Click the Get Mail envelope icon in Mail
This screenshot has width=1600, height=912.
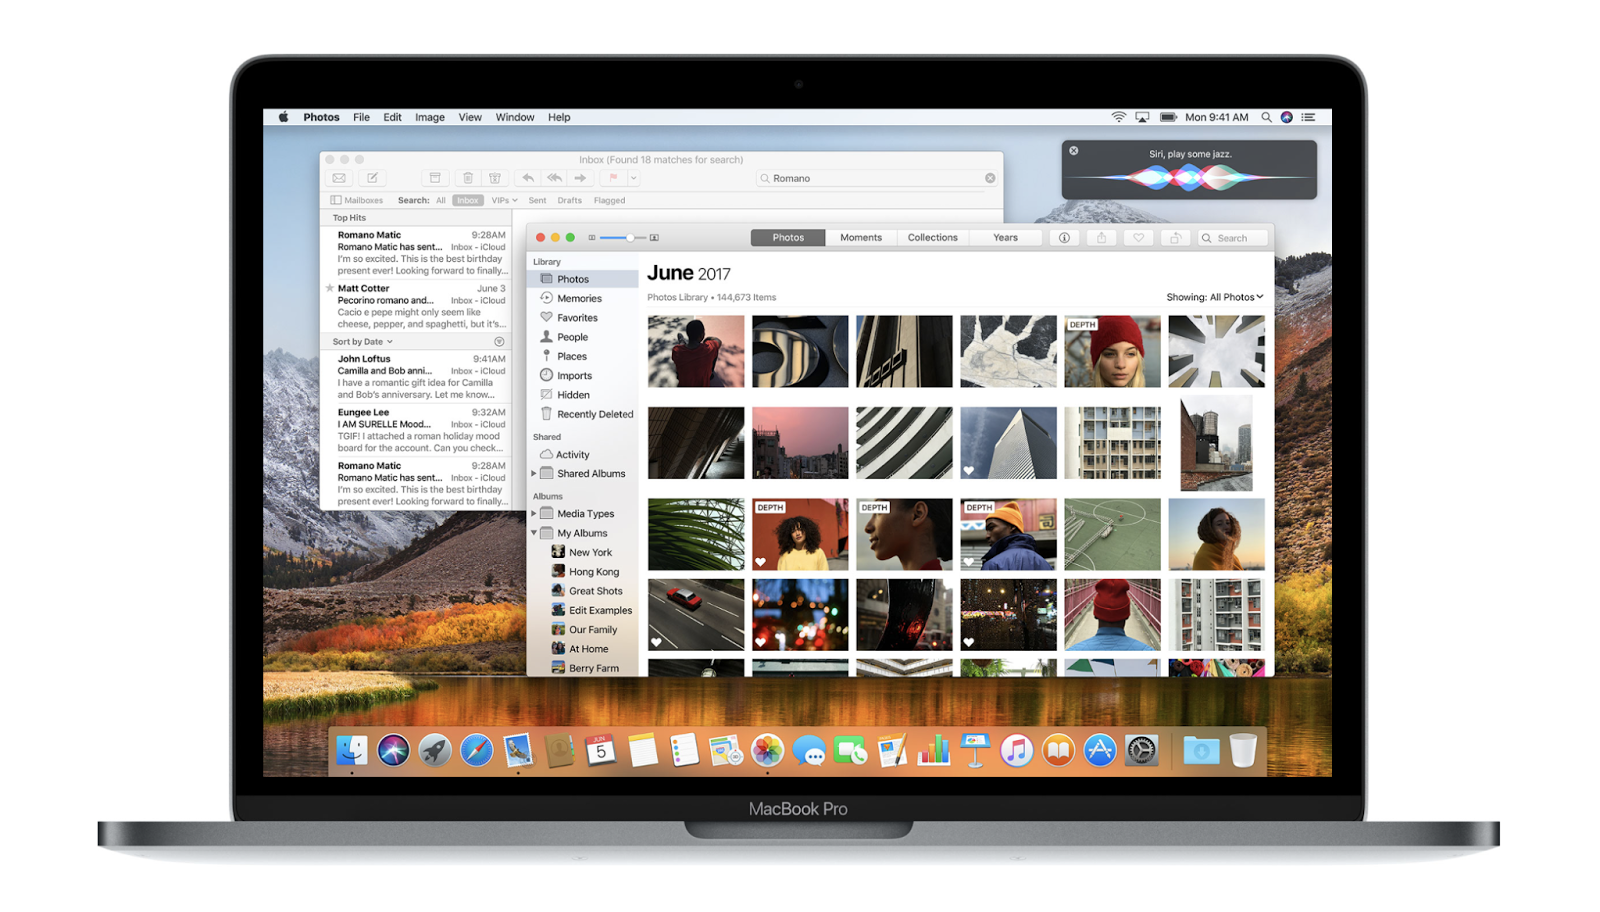[339, 178]
